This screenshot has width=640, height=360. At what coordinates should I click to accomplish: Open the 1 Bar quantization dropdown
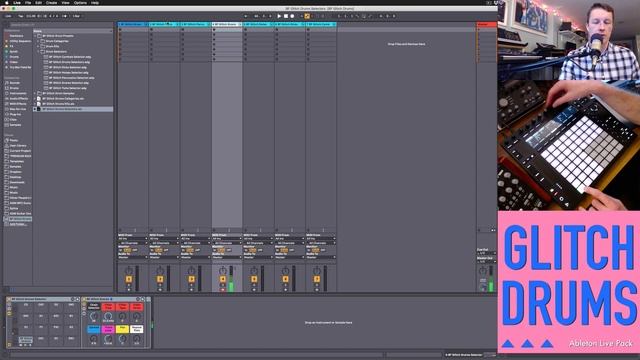77,16
